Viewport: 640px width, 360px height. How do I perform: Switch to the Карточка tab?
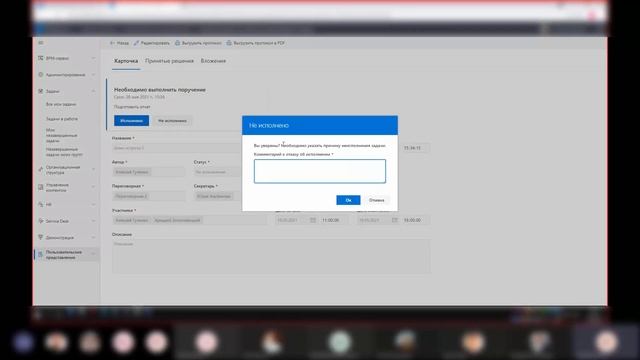(126, 61)
